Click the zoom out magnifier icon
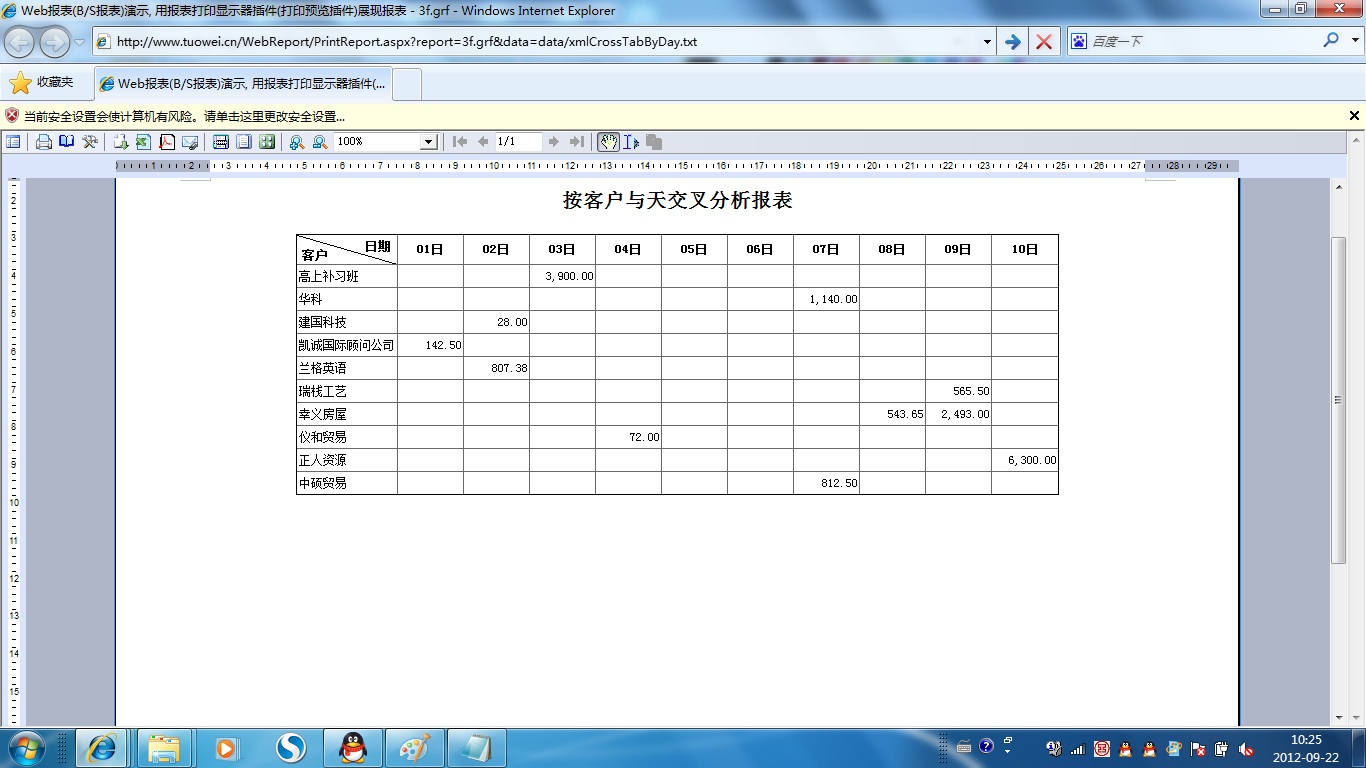Image resolution: width=1366 pixels, height=768 pixels. 320,142
